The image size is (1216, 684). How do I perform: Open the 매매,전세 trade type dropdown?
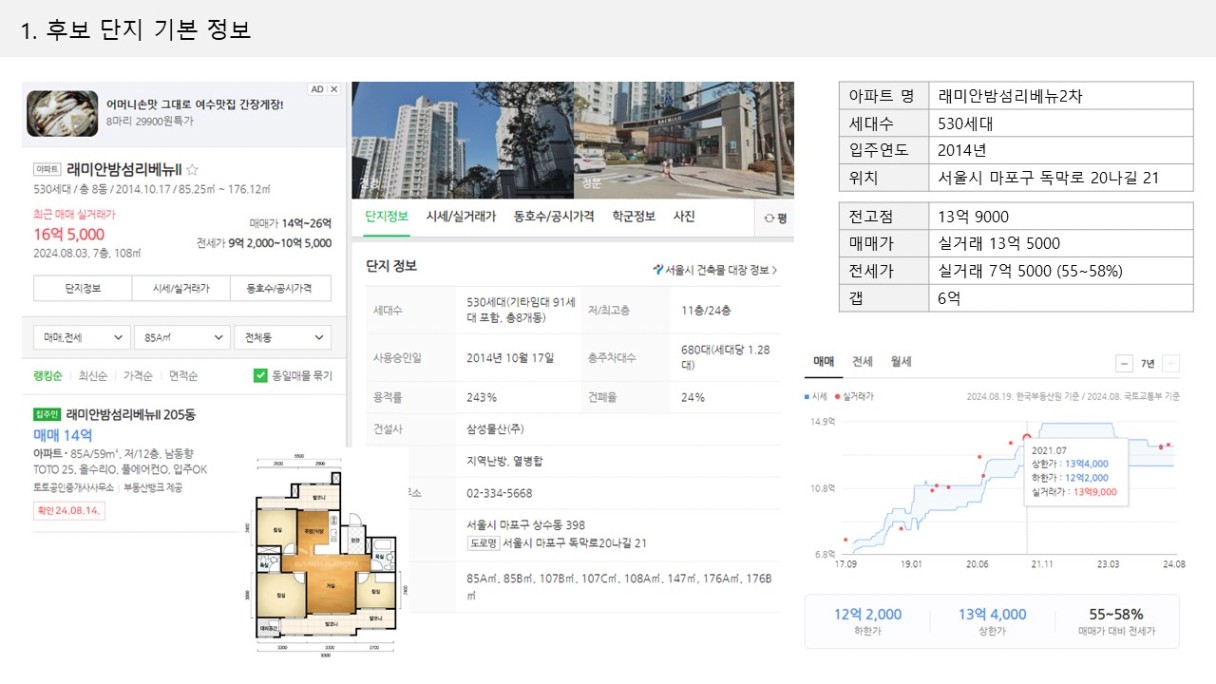click(81, 338)
